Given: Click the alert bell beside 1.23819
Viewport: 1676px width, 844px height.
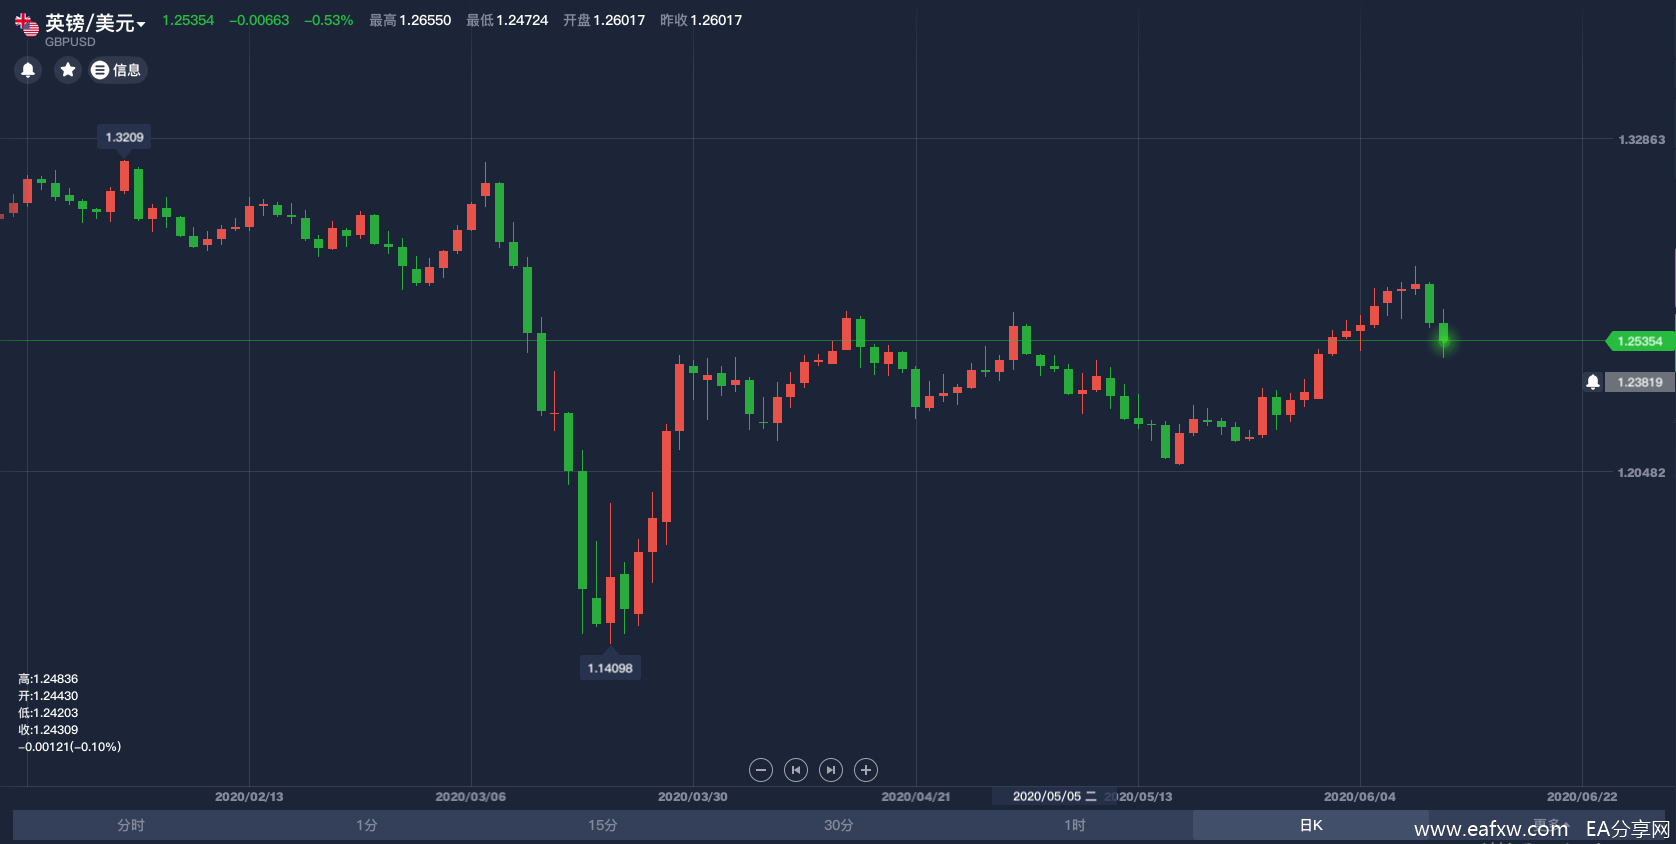Looking at the screenshot, I should click(1593, 382).
